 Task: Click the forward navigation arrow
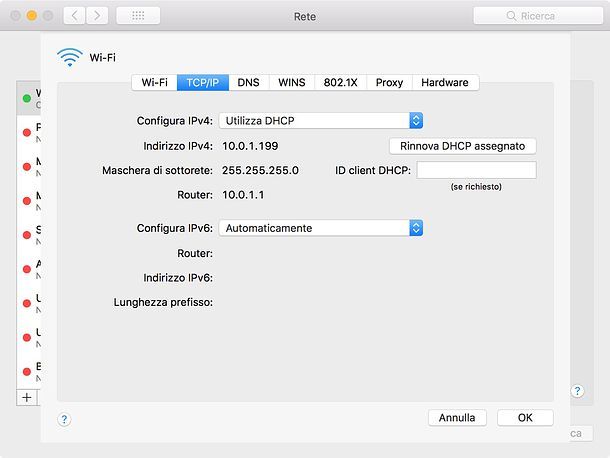(97, 16)
